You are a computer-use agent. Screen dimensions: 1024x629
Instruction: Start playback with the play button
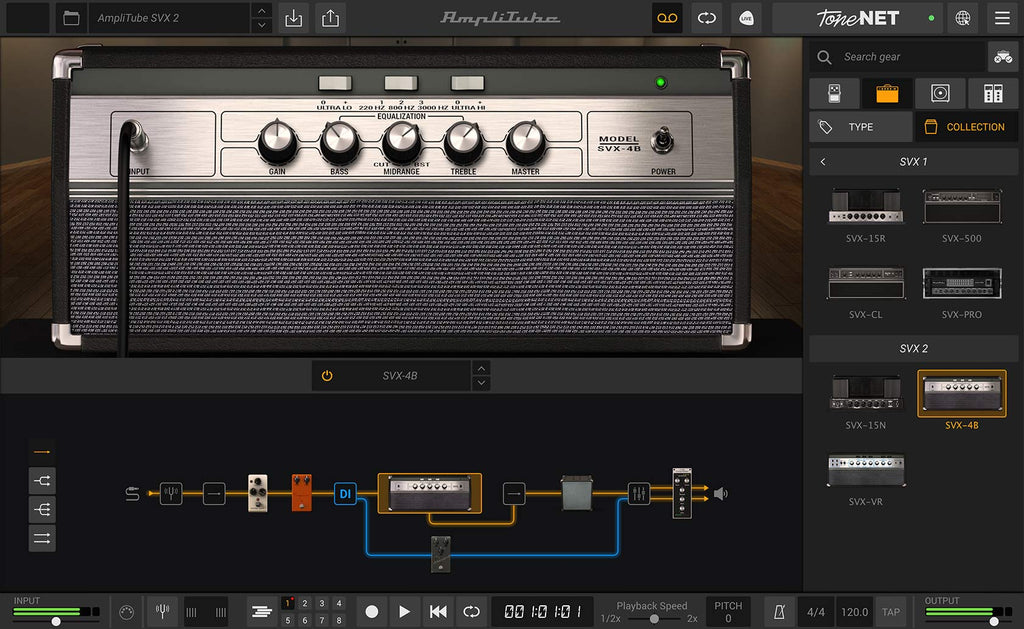click(x=404, y=612)
